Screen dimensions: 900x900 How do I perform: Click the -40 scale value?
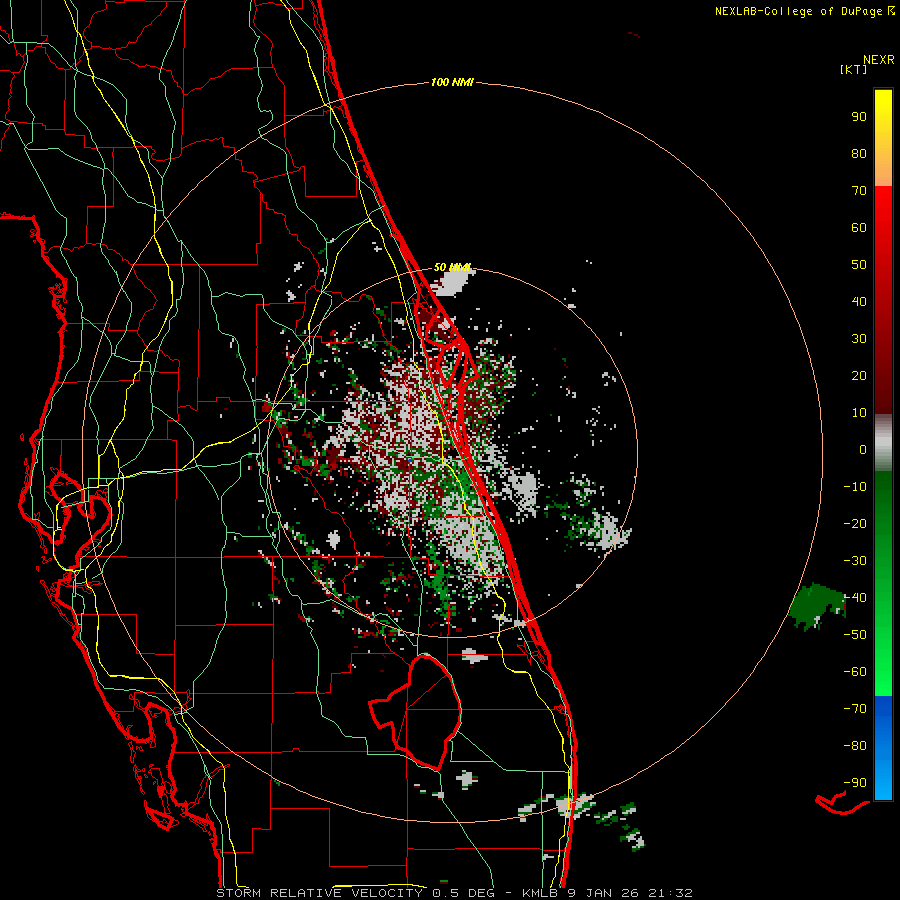click(855, 598)
